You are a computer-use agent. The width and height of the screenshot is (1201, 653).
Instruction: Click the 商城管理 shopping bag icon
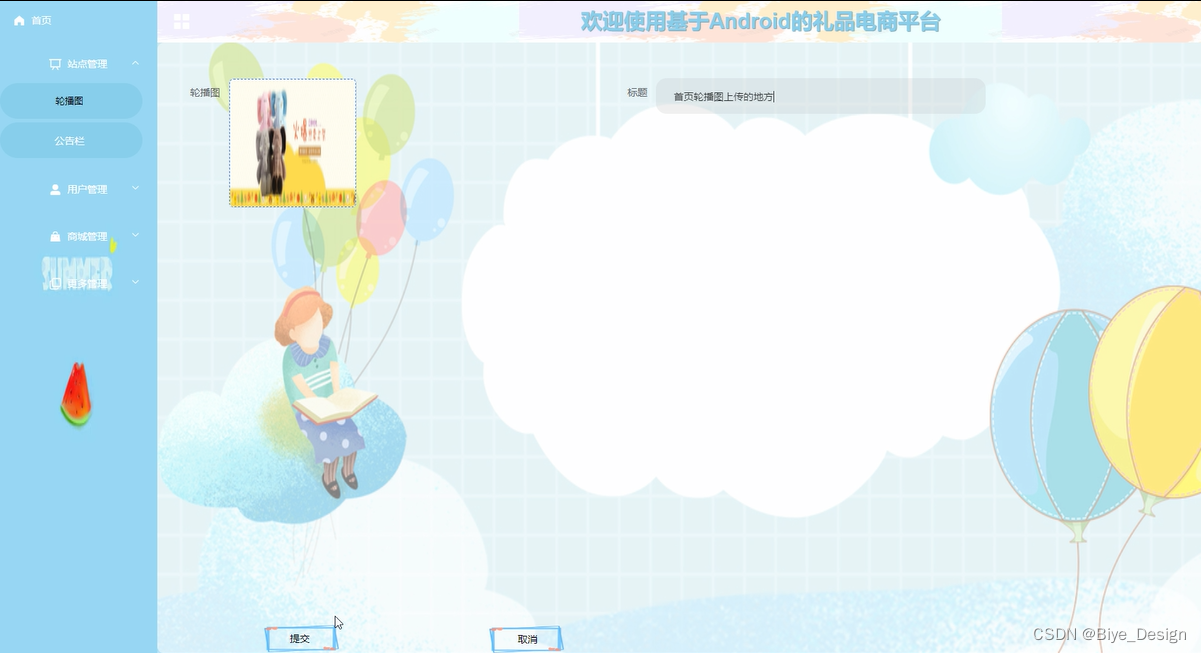point(55,237)
